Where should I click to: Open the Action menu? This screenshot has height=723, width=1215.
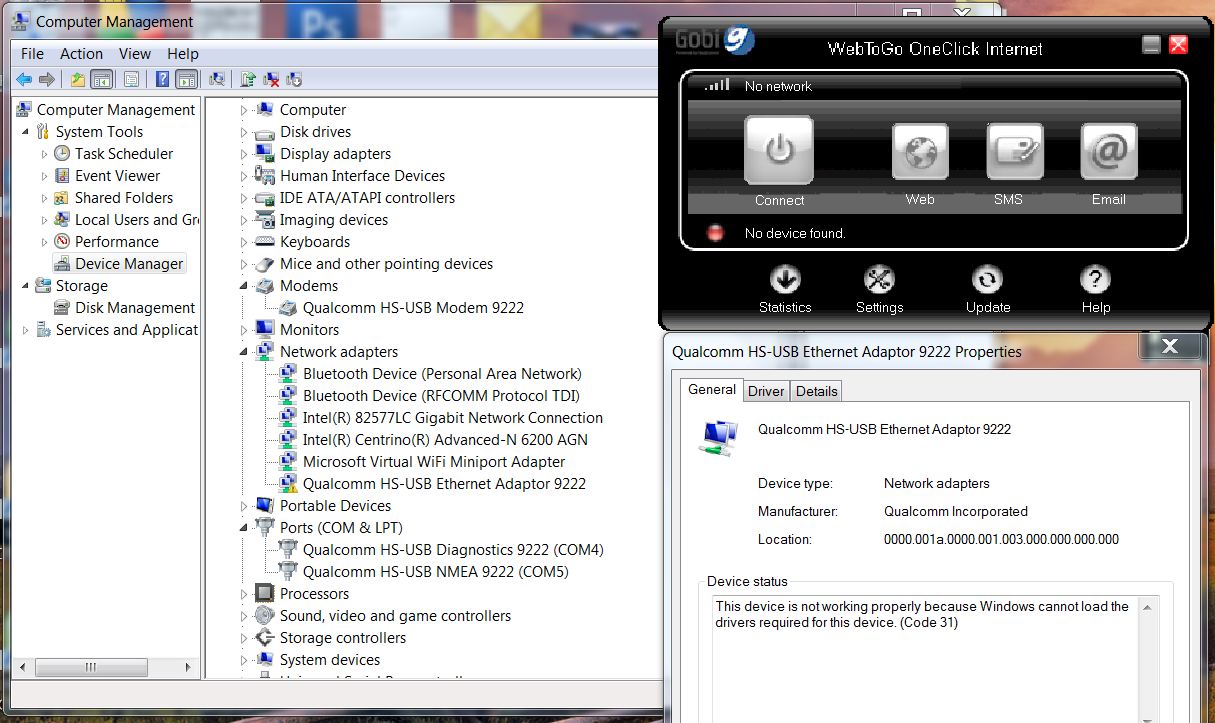81,54
